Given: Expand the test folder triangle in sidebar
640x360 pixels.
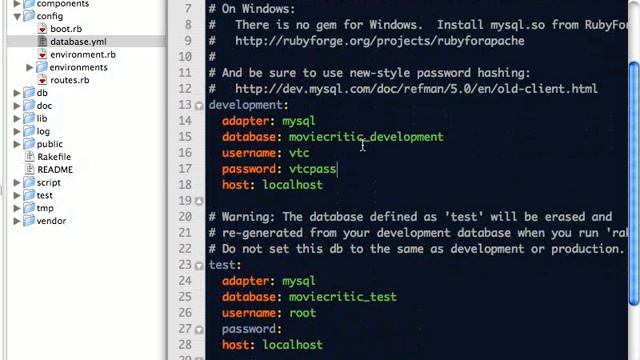Looking at the screenshot, I should (x=17, y=196).
